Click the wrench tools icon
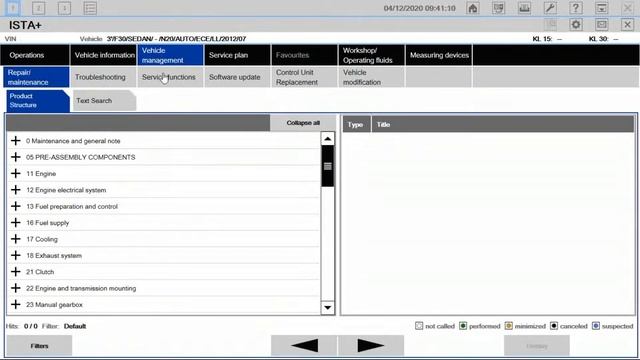This screenshot has height=360, width=640. (550, 8)
